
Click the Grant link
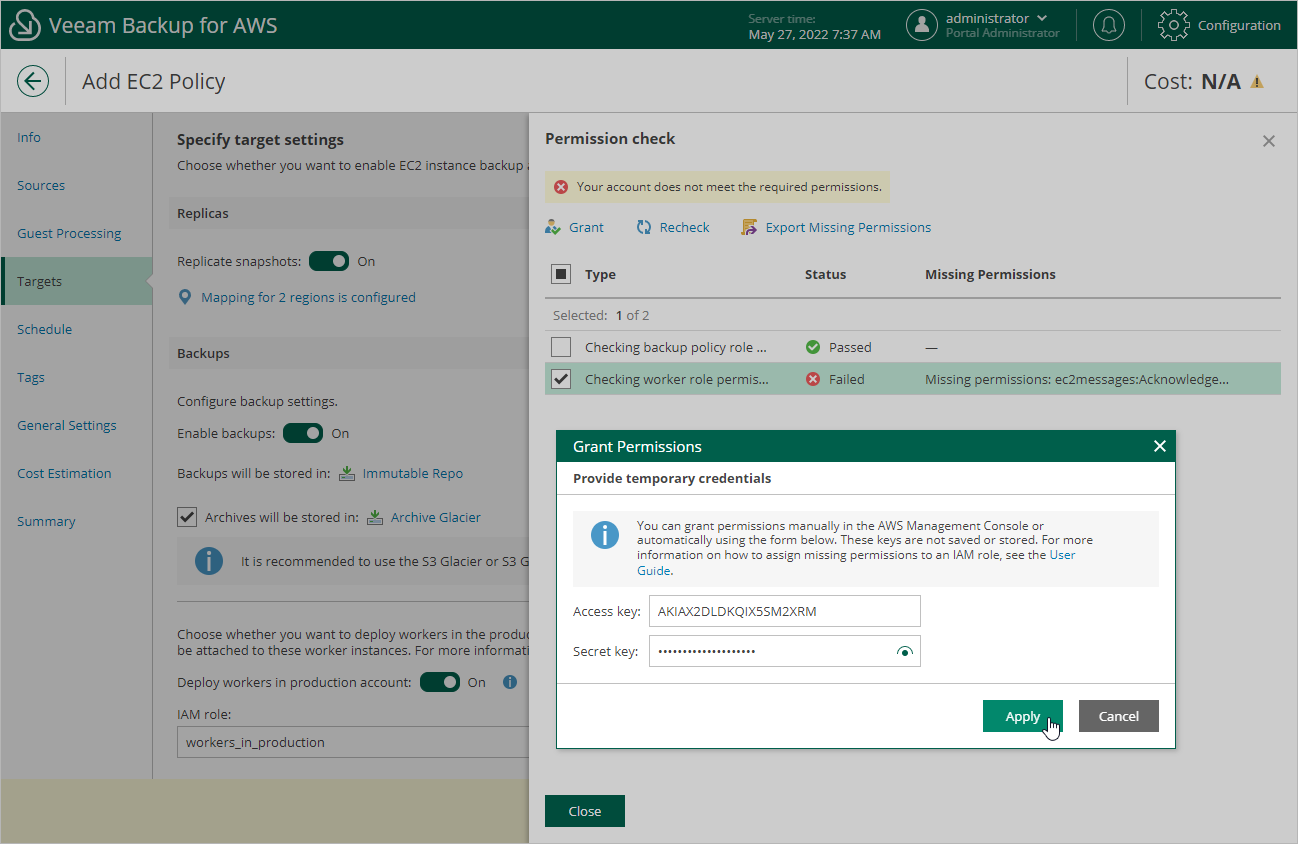coord(586,227)
